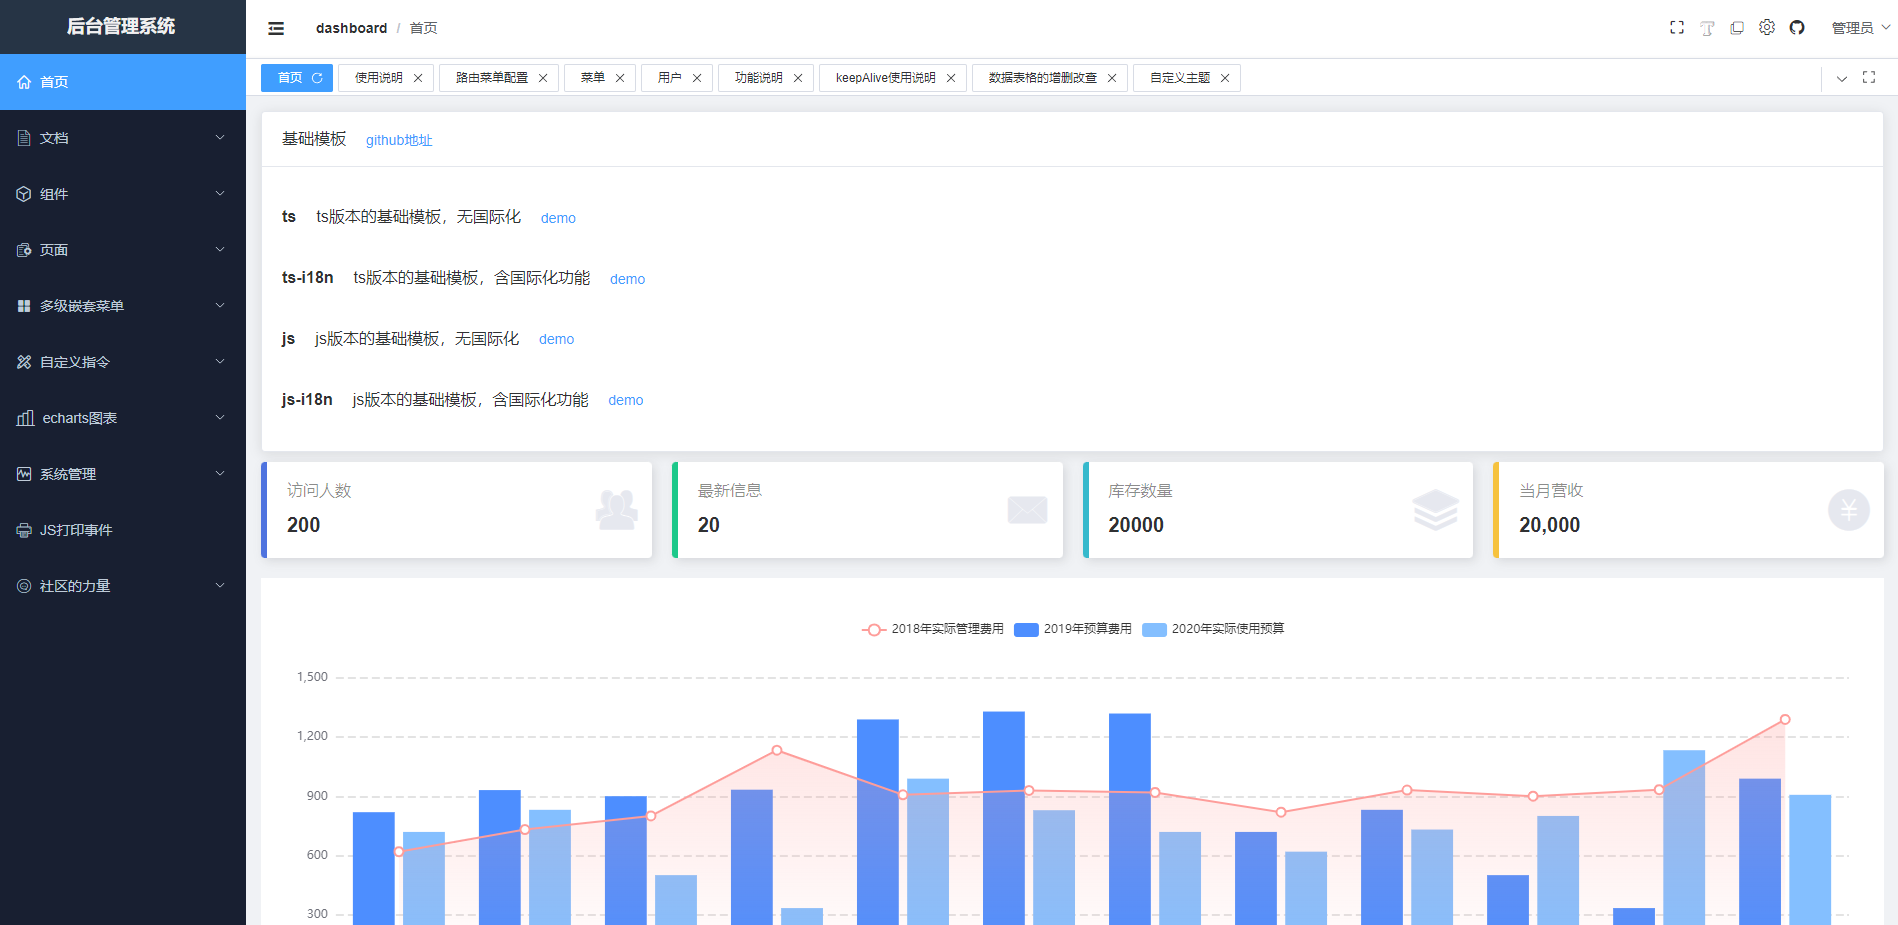The height and width of the screenshot is (925, 1898).
Task: Open the tab bar dropdown chevron
Action: click(x=1842, y=78)
